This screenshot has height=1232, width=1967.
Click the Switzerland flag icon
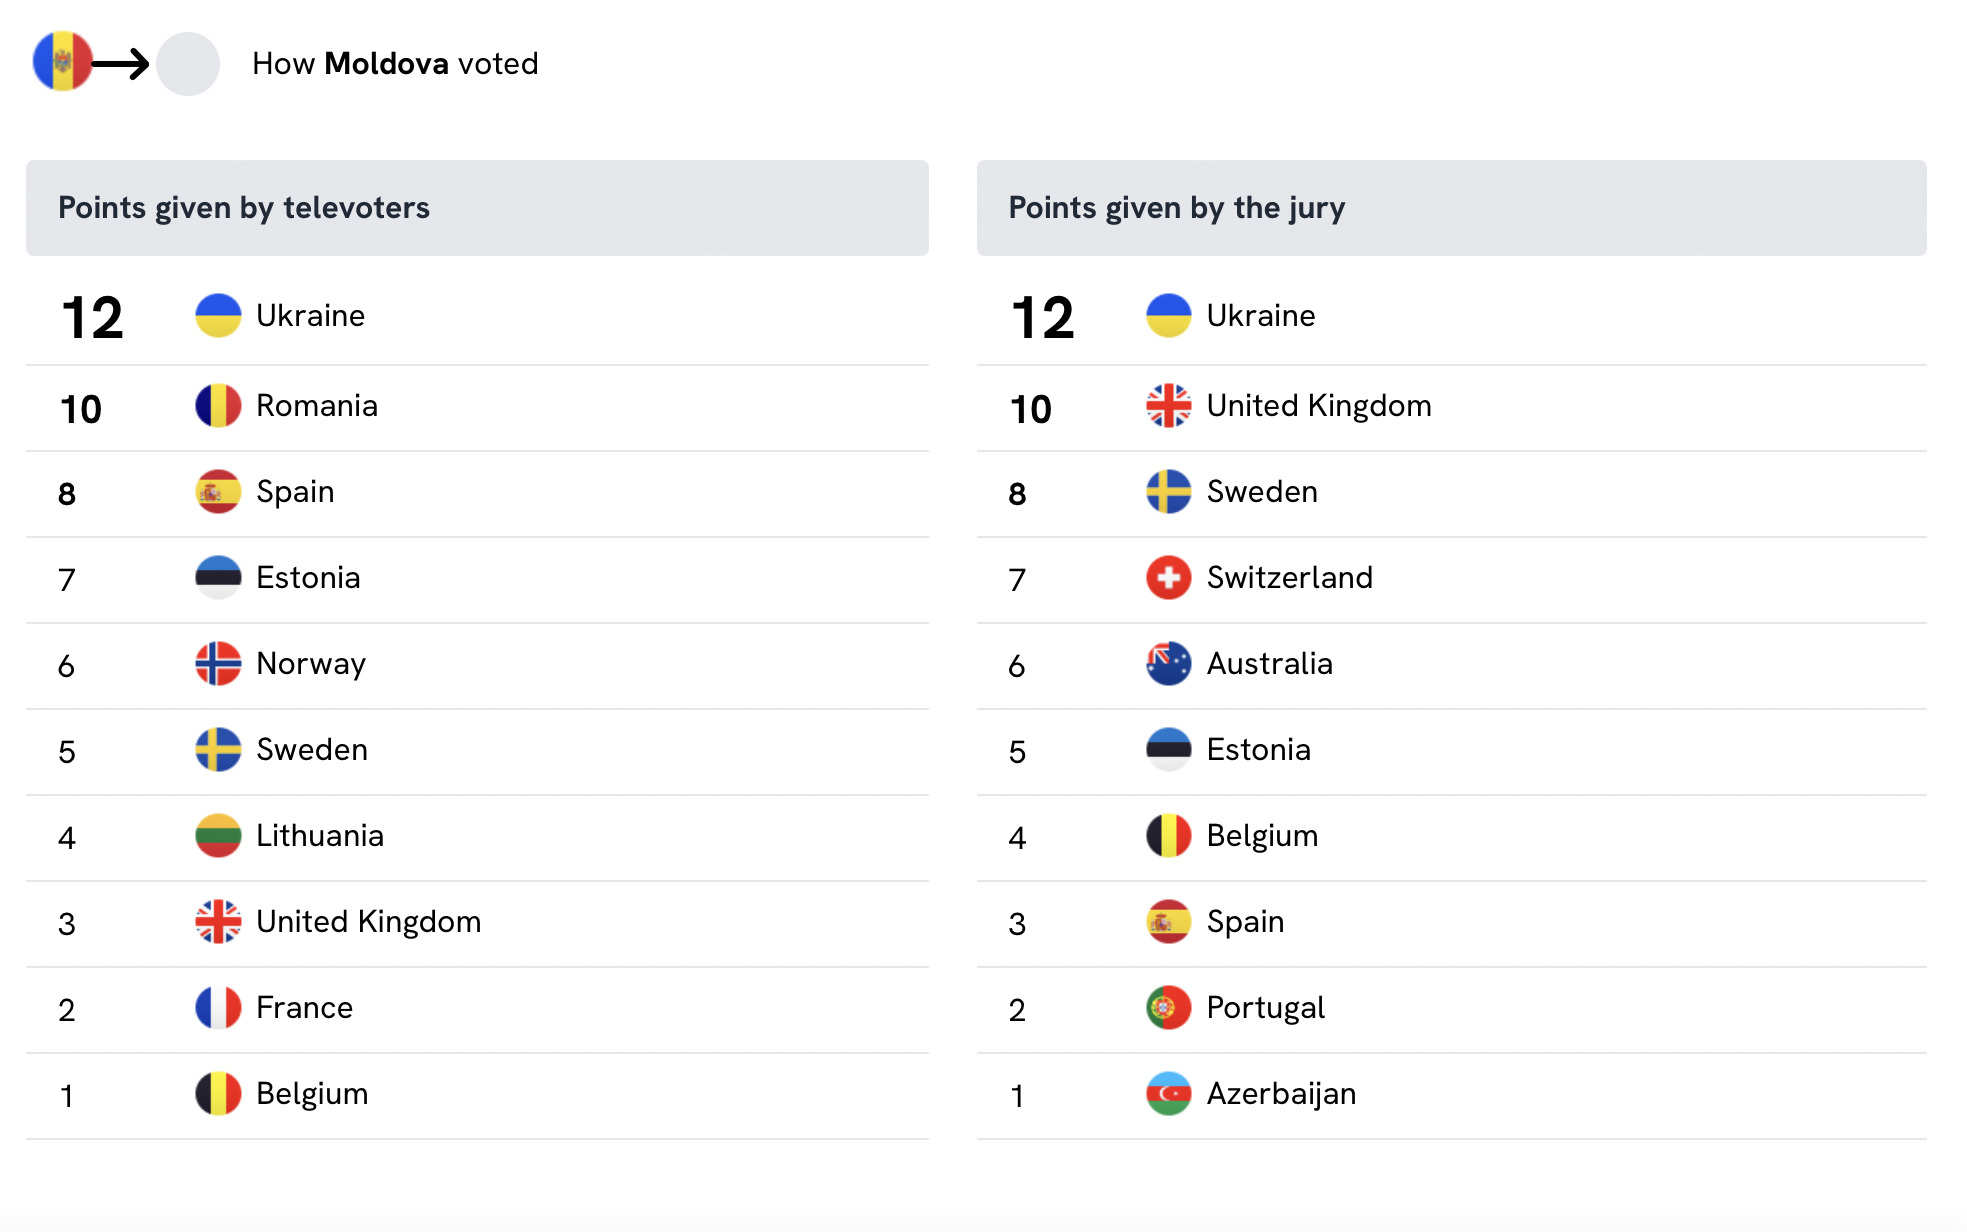tap(1168, 578)
